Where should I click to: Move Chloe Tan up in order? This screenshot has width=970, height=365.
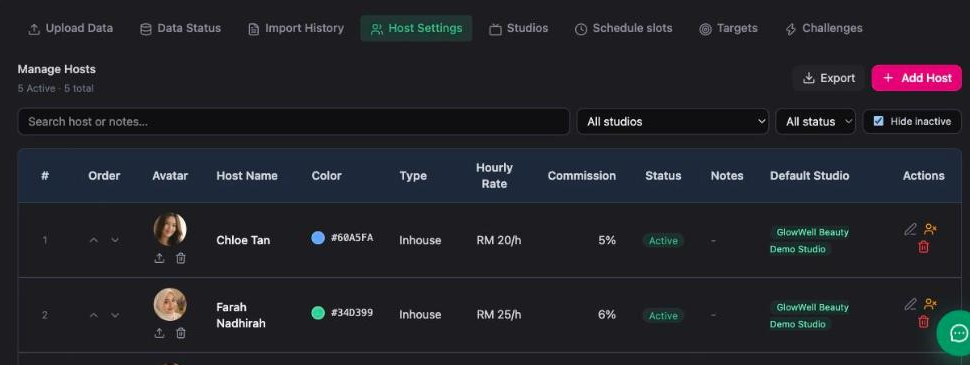click(94, 240)
